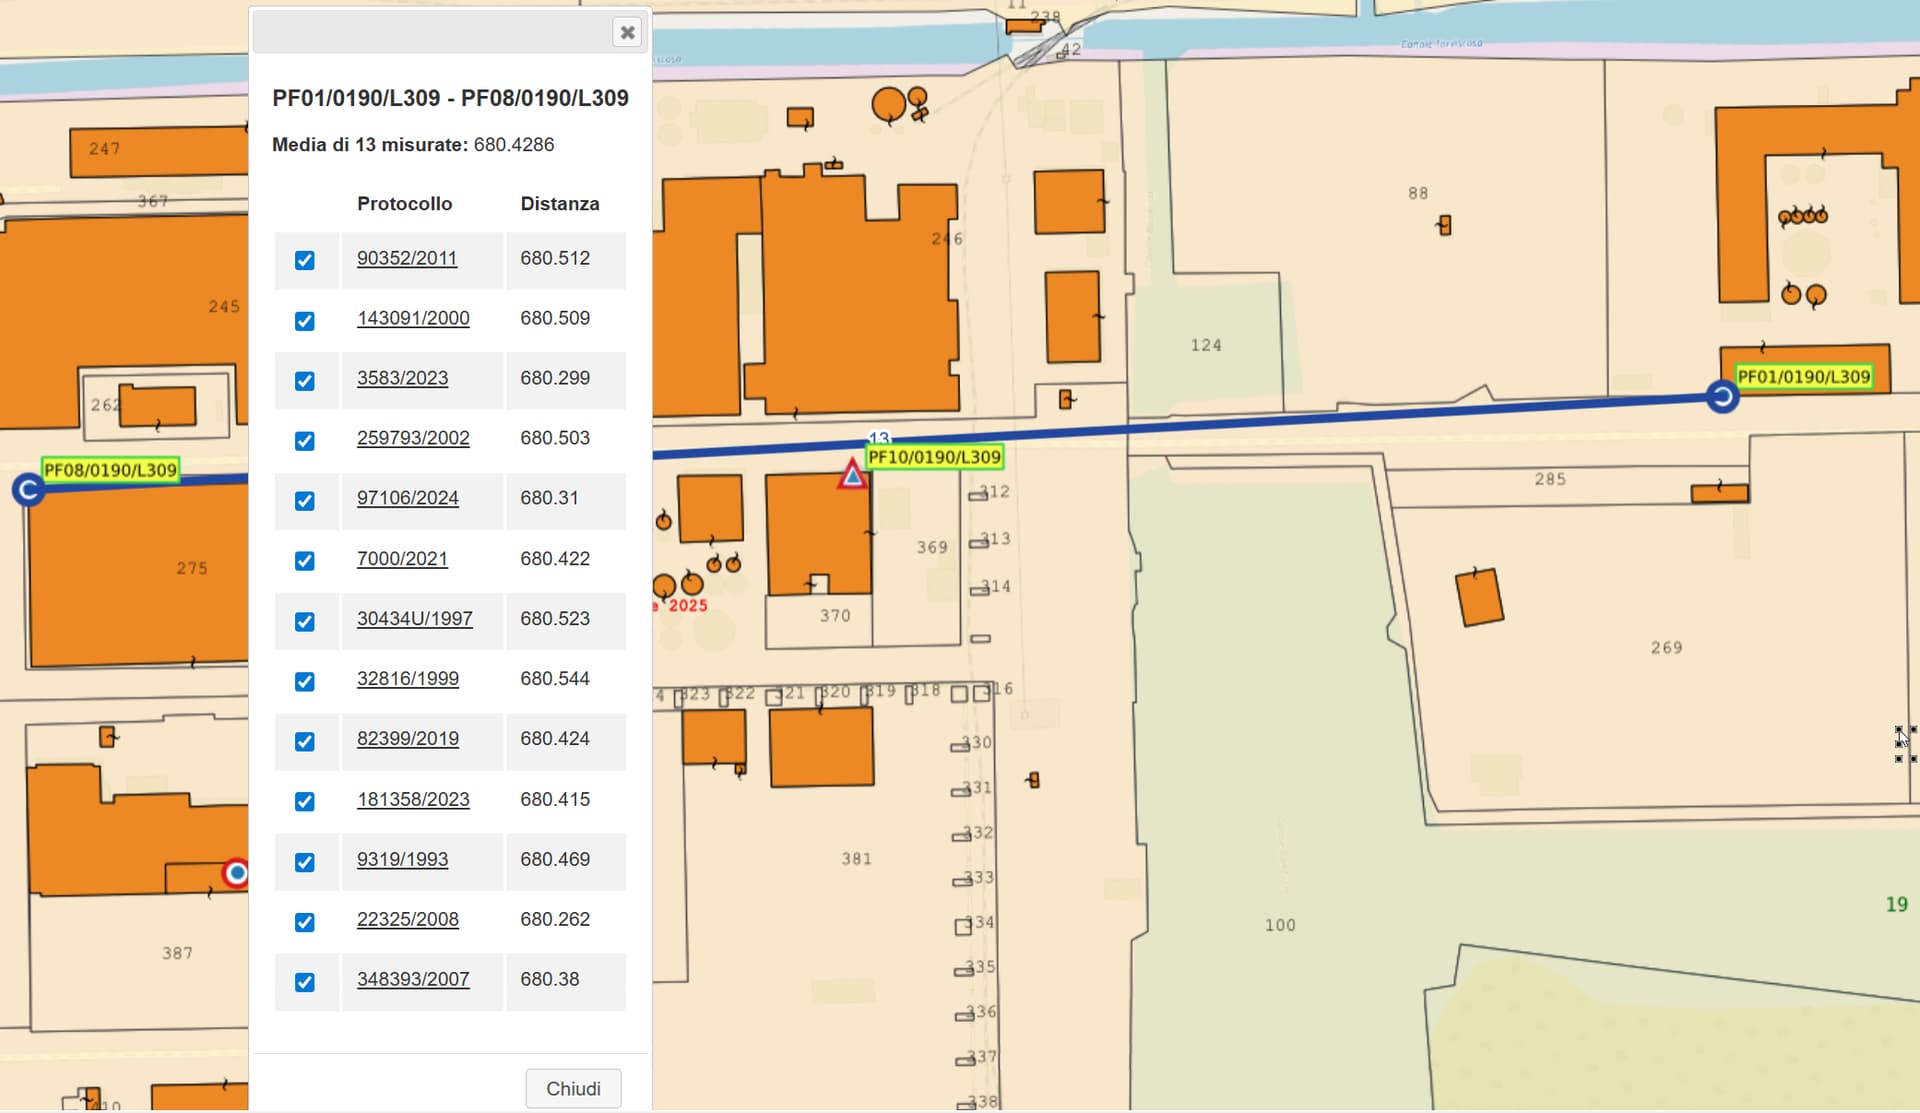Screen dimensions: 1920x1113
Task: Click the PF08/0190/L309 circular point marker
Action: tap(28, 490)
